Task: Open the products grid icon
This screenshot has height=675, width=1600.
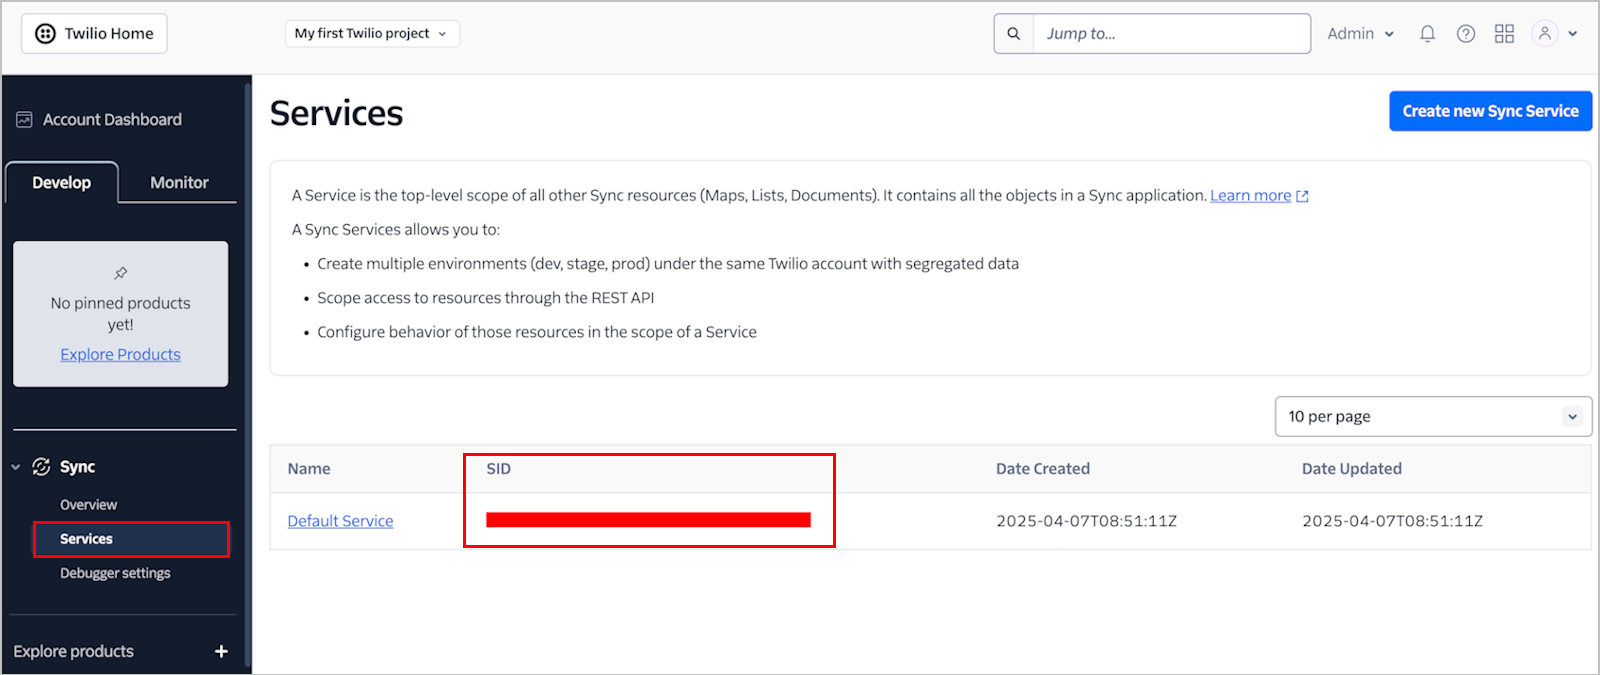Action: tap(1504, 34)
